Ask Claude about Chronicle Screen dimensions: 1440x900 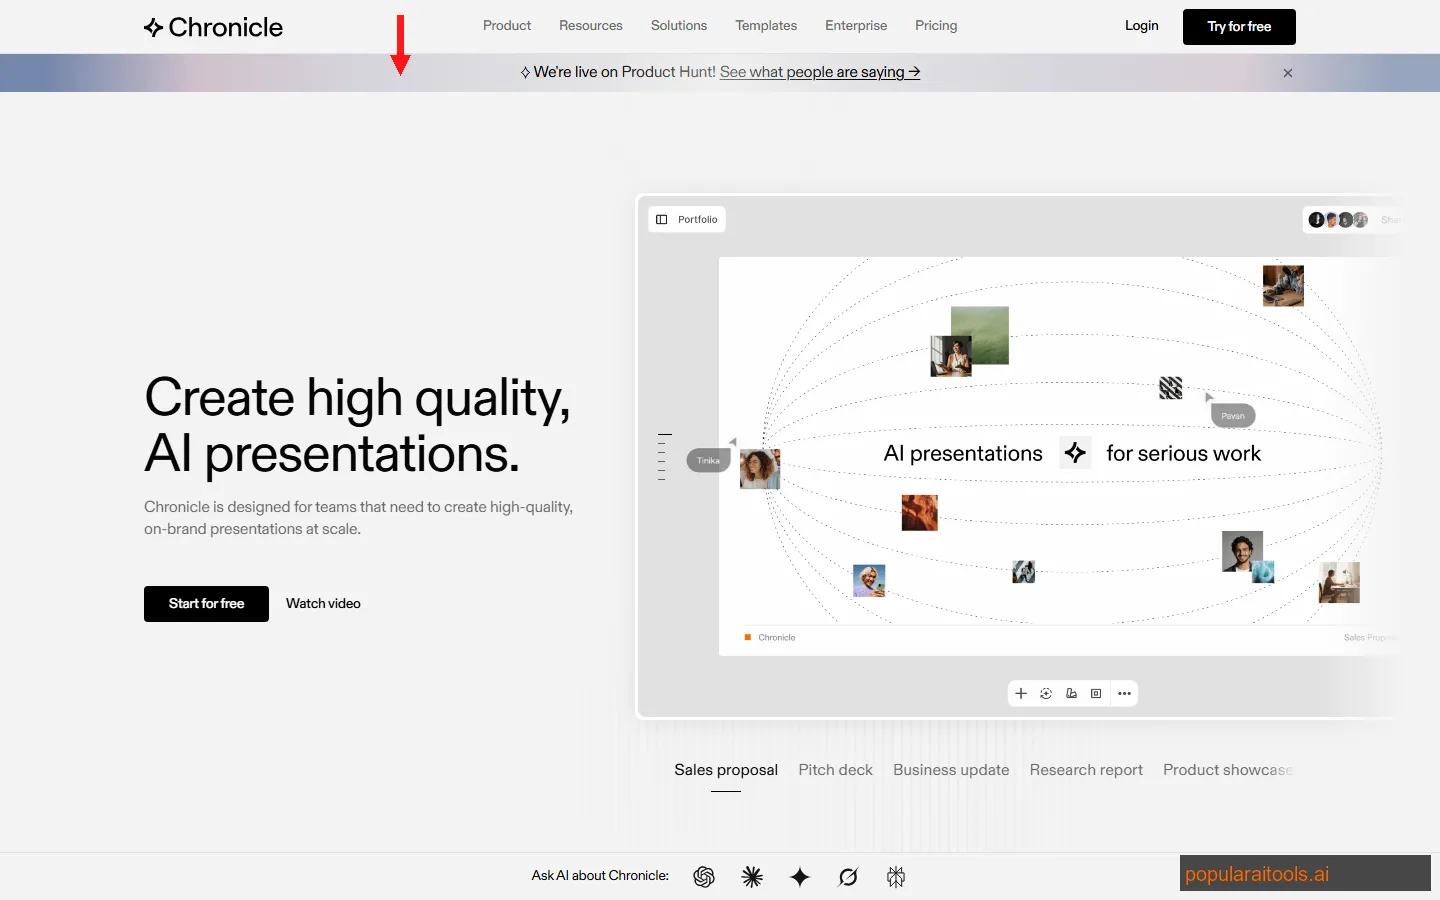[x=752, y=876]
